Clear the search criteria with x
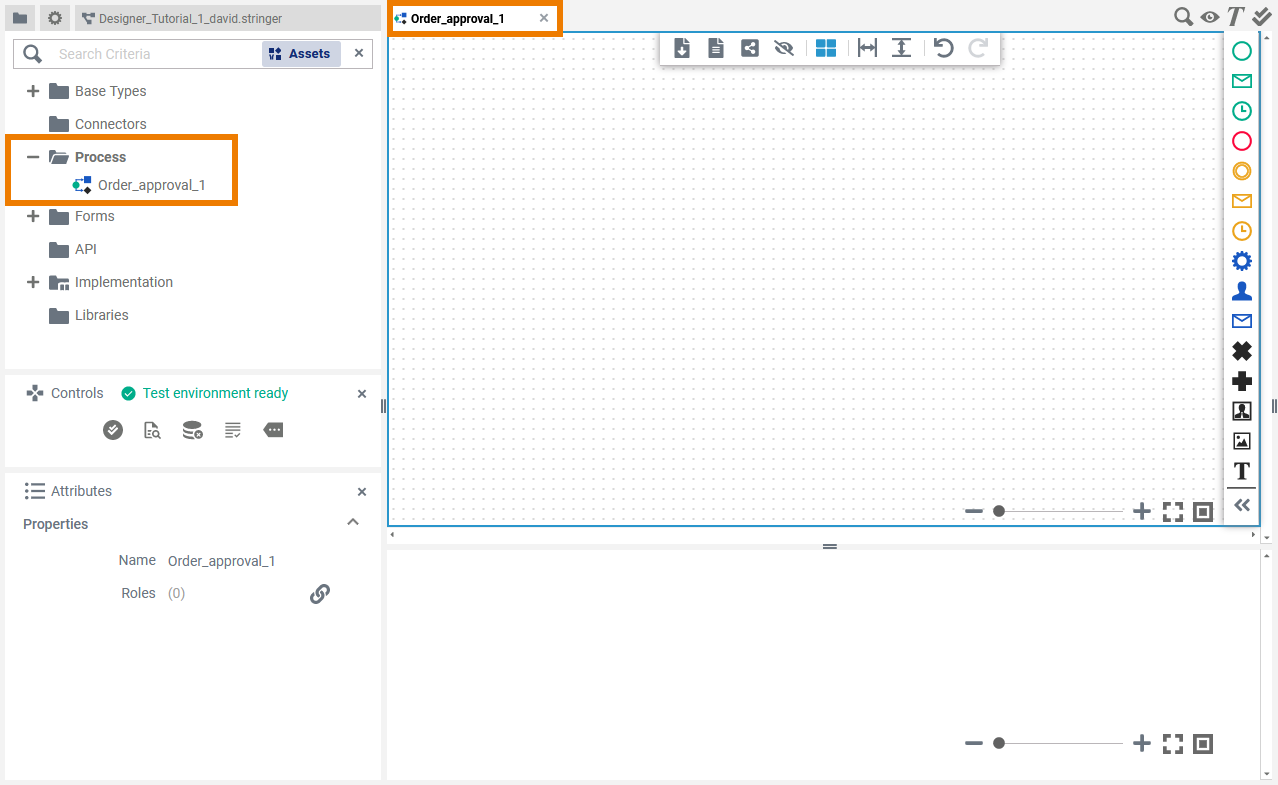Image resolution: width=1278 pixels, height=785 pixels. point(359,53)
